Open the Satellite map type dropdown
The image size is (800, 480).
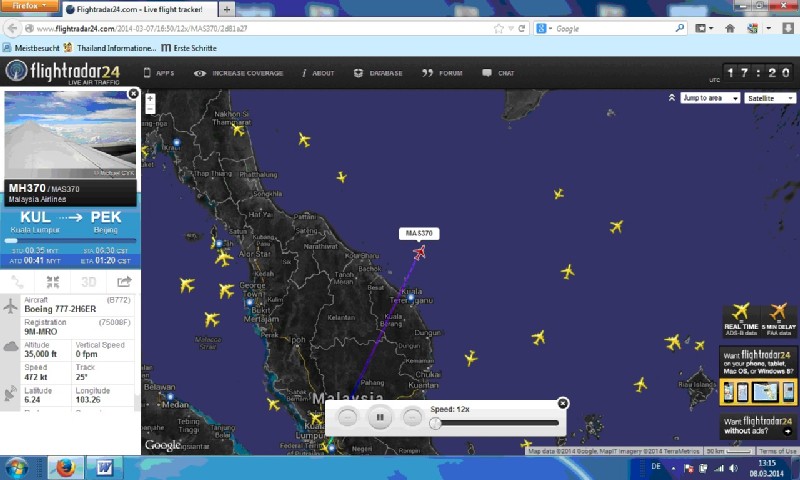(770, 98)
